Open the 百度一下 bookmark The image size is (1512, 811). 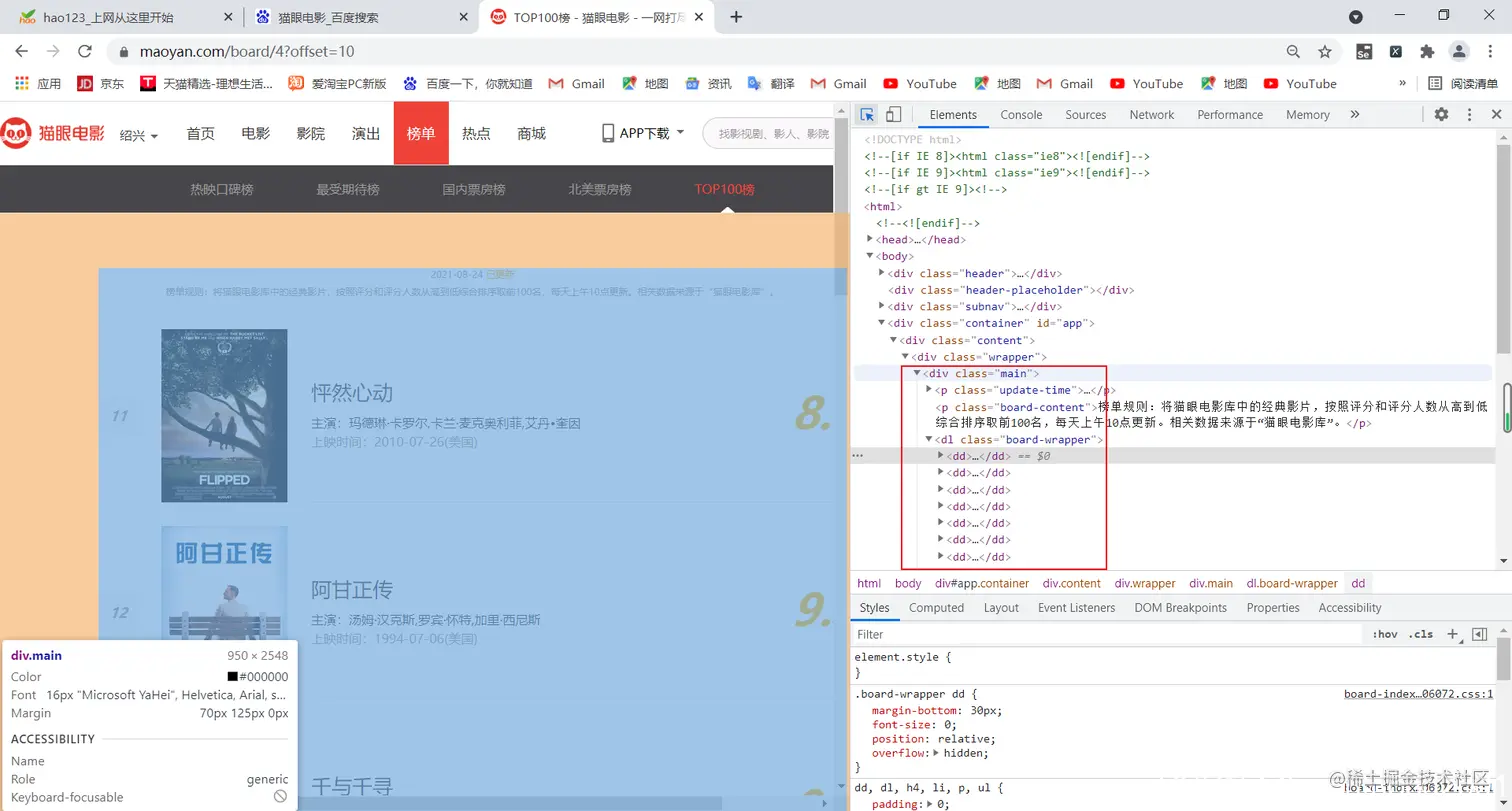click(x=467, y=84)
